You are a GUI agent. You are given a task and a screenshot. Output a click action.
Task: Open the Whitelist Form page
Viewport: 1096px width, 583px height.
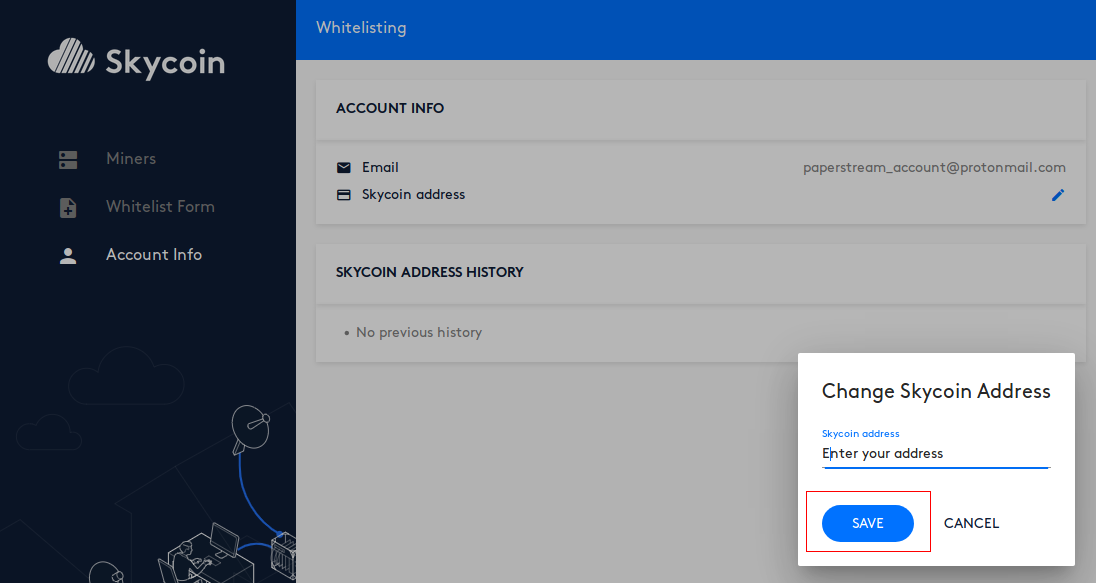160,207
